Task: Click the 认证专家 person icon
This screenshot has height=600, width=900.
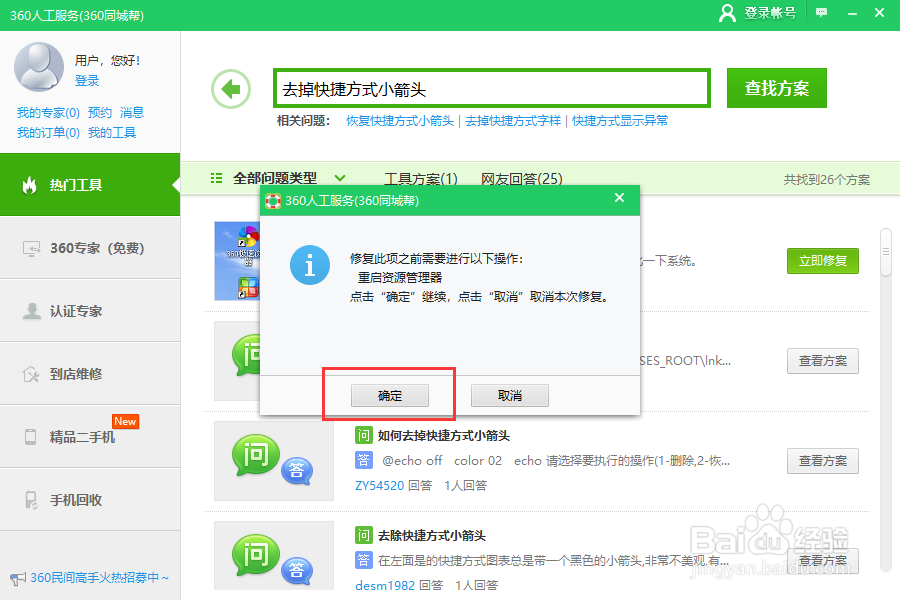Action: [33, 310]
